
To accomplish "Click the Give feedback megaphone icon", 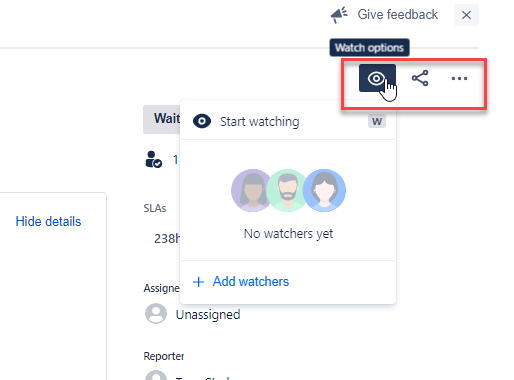I will [339, 15].
